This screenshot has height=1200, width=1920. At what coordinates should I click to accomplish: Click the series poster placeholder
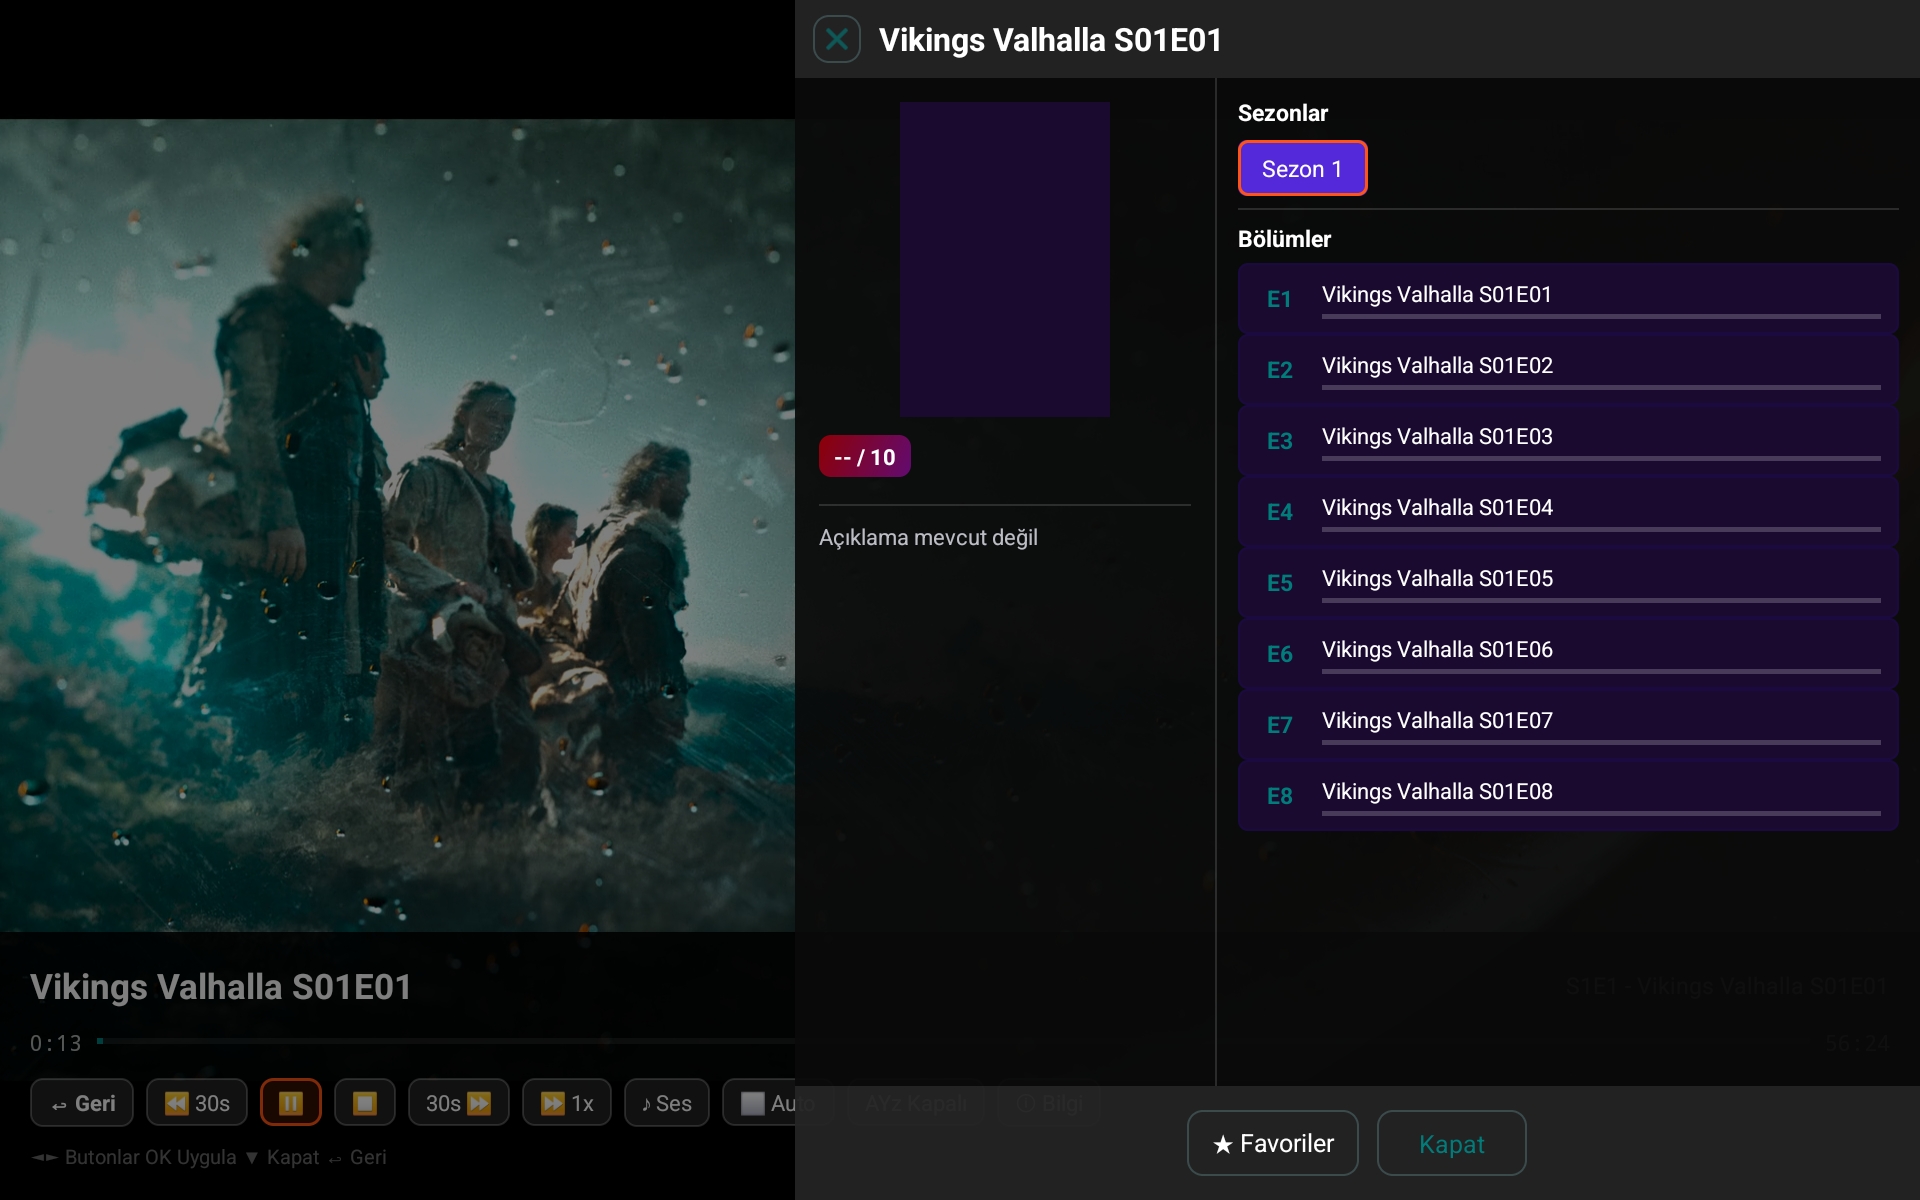coord(1005,259)
